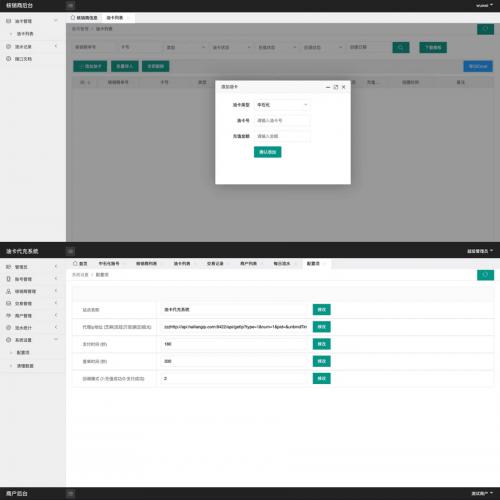Click the 商户管理 sidebar icon
Viewport: 500px width, 500px height.
(x=9, y=315)
